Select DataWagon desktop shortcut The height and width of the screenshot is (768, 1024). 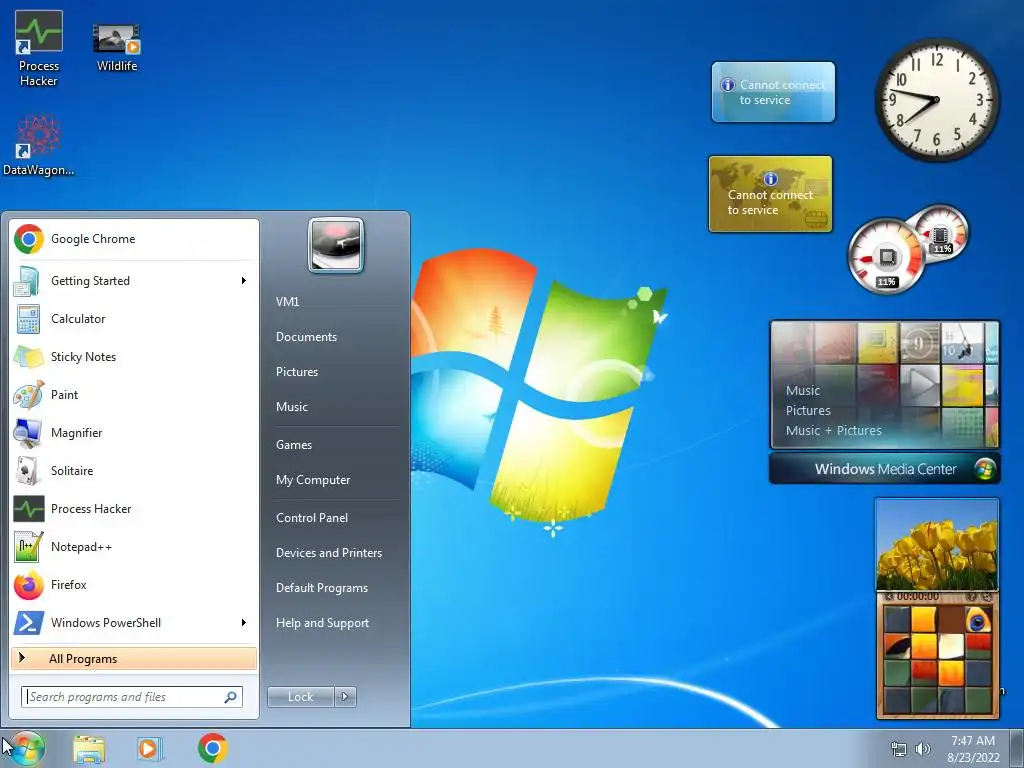(x=39, y=145)
